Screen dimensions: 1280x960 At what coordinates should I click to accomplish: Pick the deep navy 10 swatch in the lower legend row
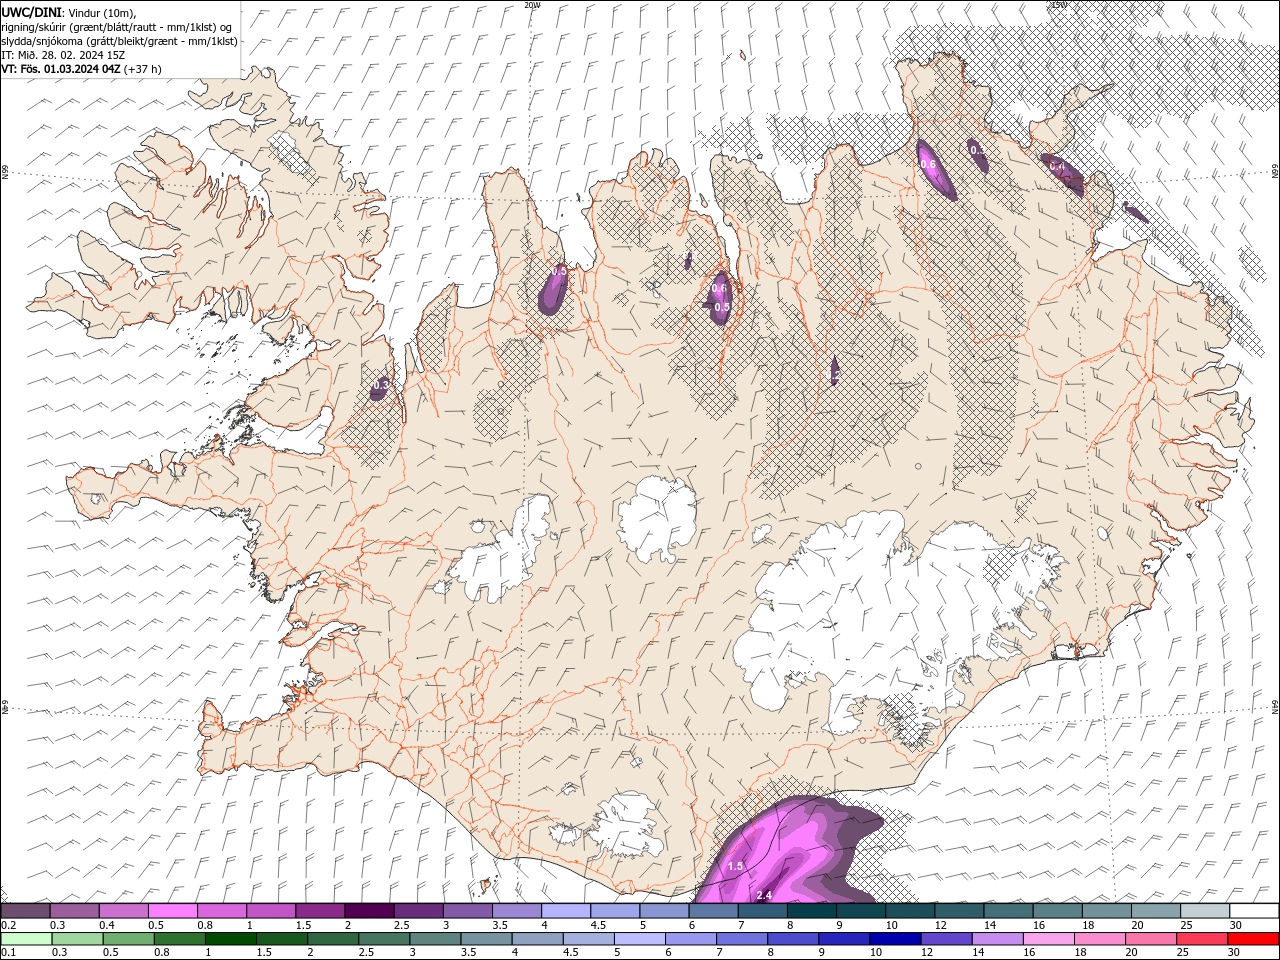[x=896, y=939]
